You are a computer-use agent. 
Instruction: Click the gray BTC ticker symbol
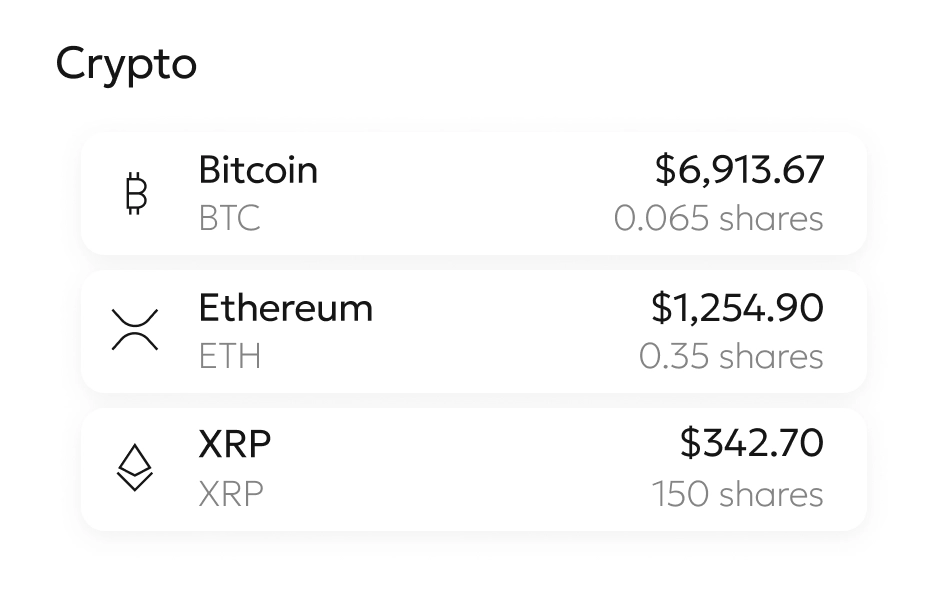point(229,218)
